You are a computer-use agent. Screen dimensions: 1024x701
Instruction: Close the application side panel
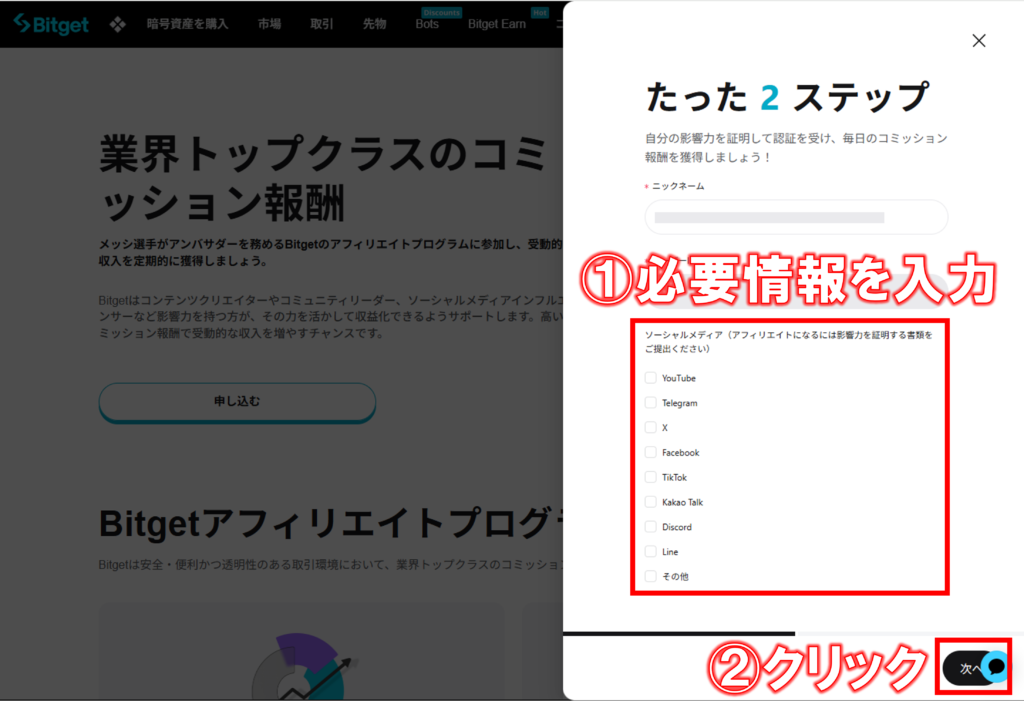tap(978, 41)
